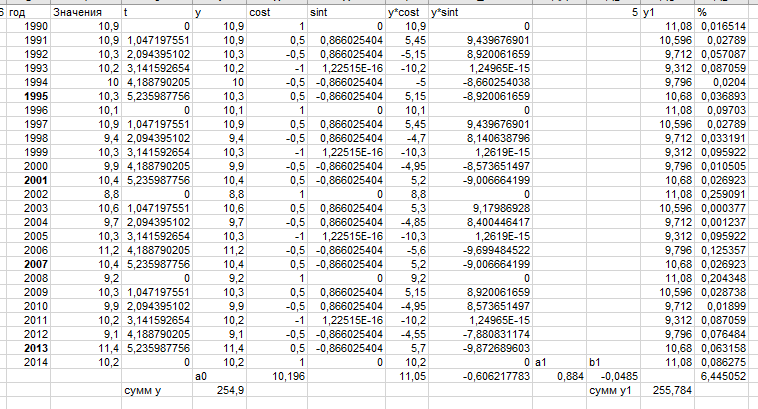Select the bold year 1995 cell
The image size is (758, 409).
28,96
